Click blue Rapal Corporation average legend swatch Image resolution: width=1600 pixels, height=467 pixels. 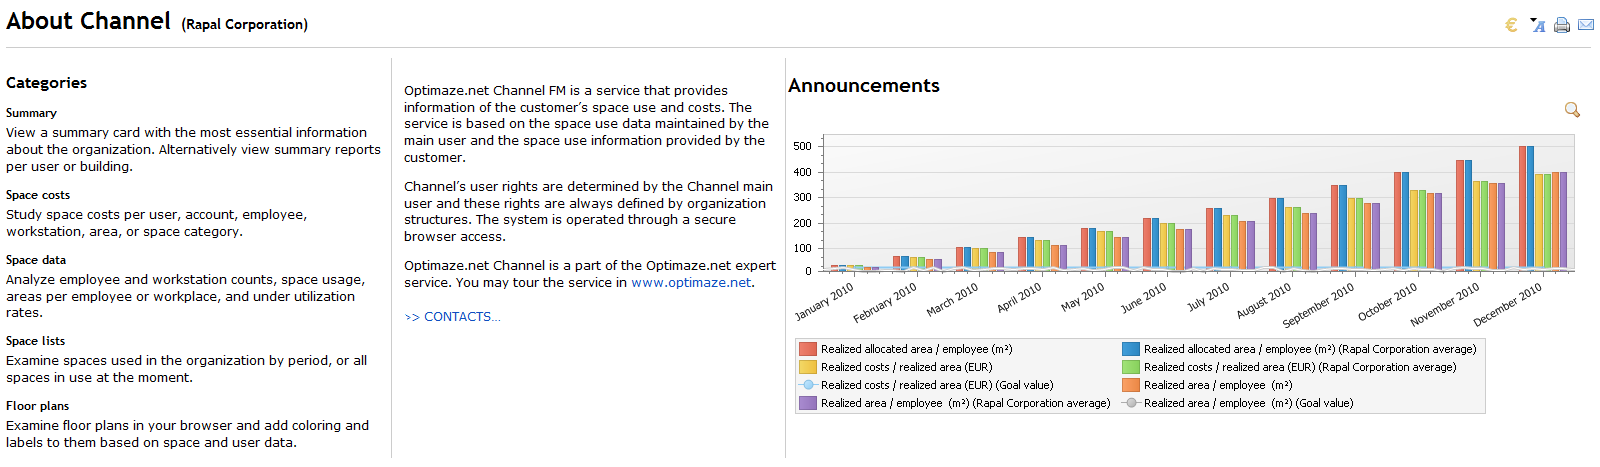tap(1131, 349)
